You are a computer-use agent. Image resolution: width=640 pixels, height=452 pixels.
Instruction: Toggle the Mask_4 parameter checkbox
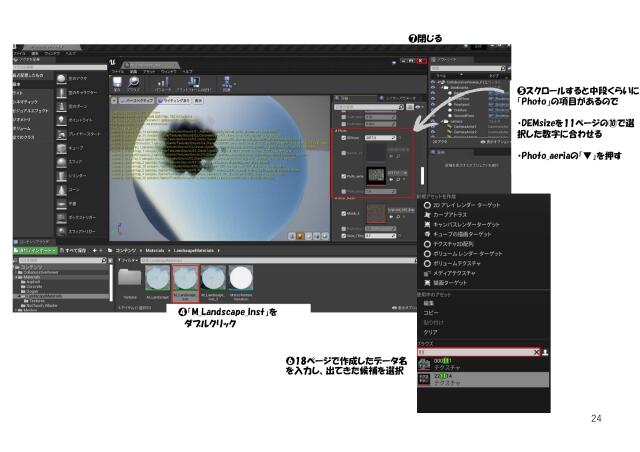342,212
